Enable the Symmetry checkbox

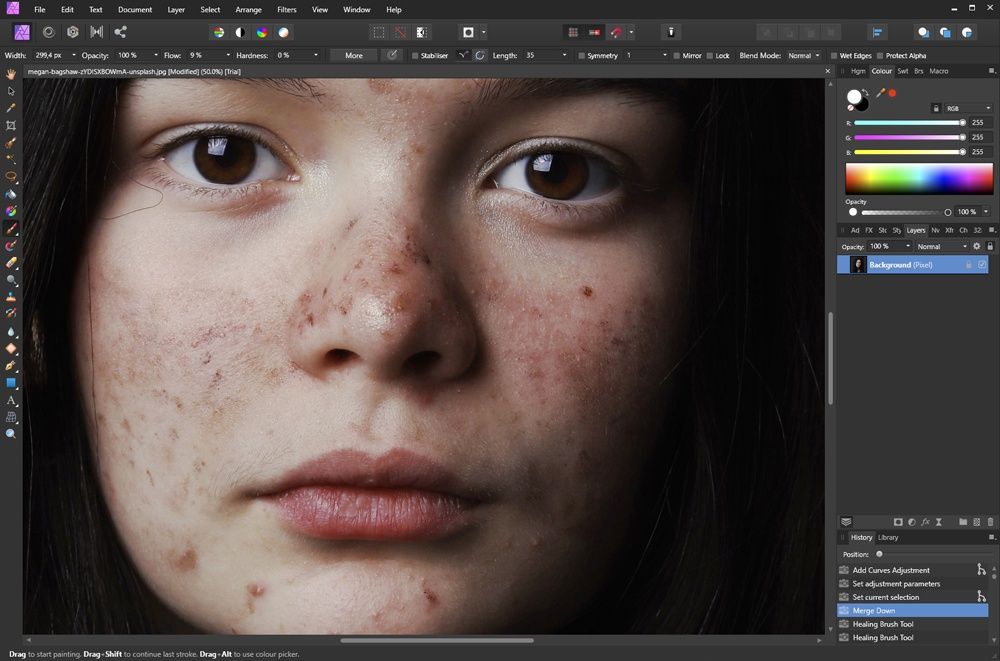(582, 56)
